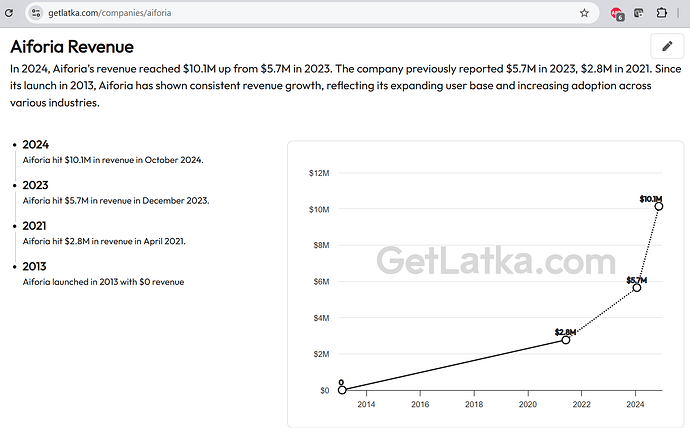Click the GetLatka.com watermark on chart
This screenshot has width=690, height=428.
pos(481,262)
